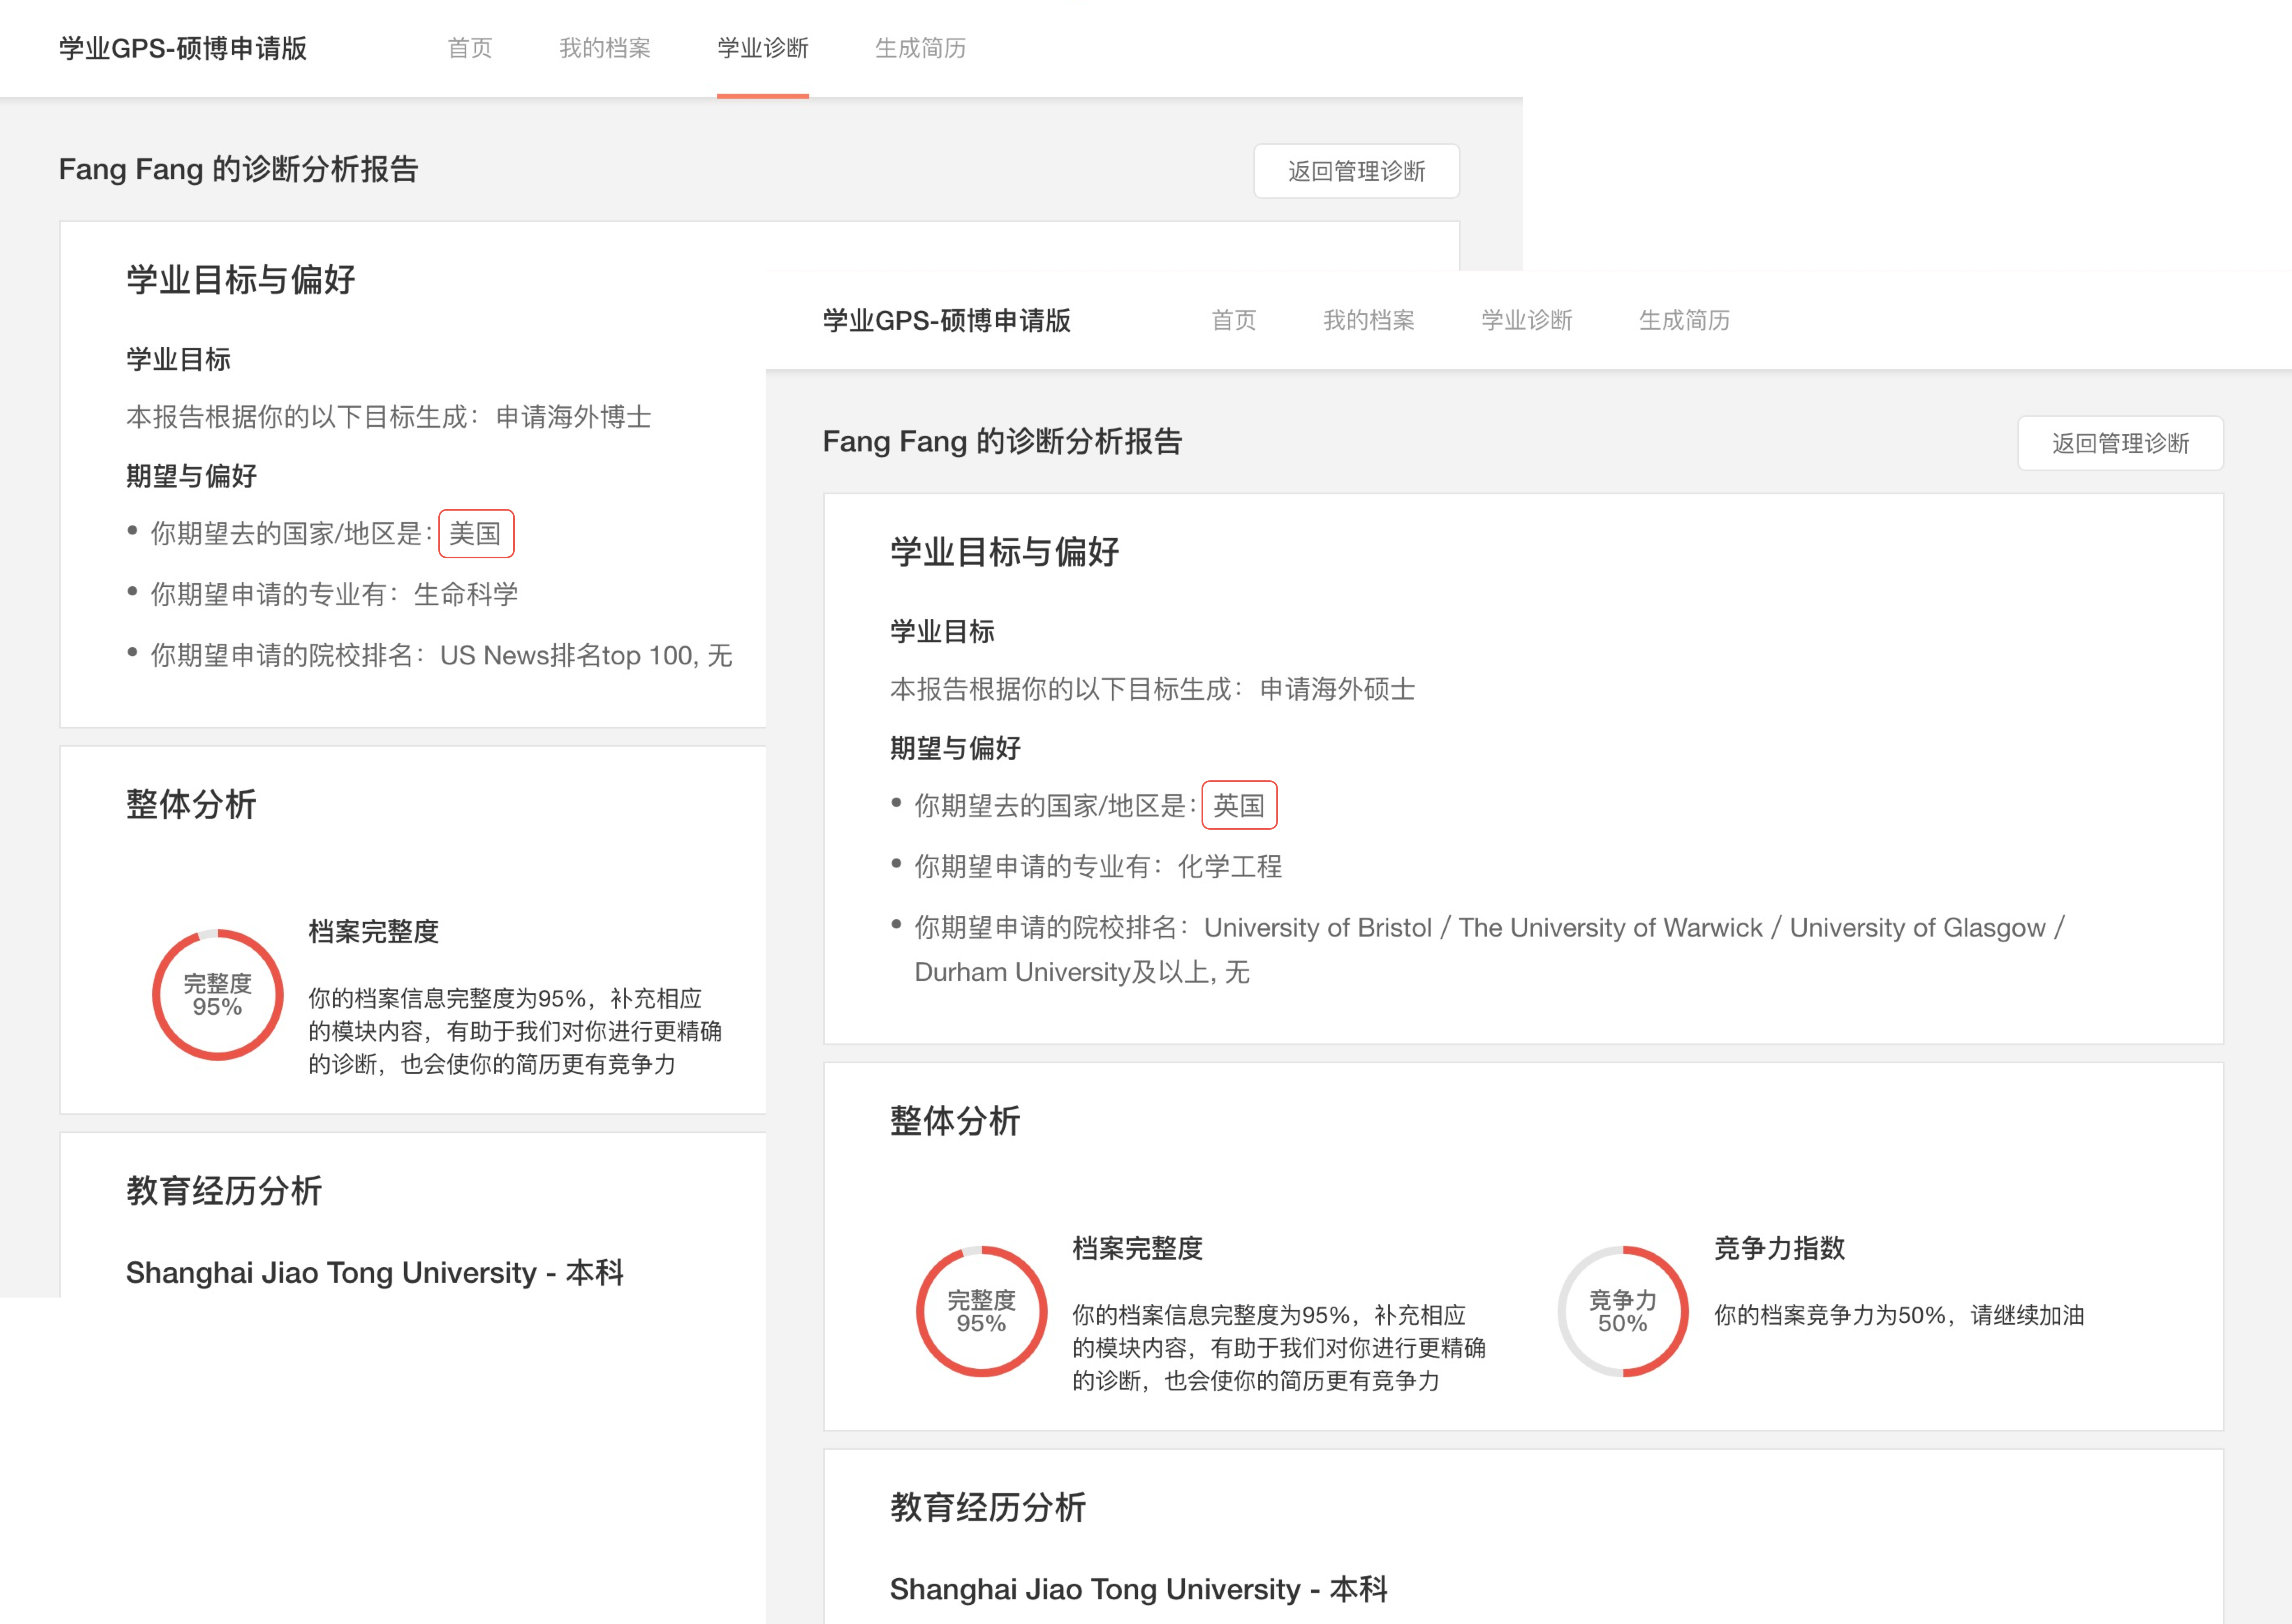Click 学业目标与偏好 heading in back window
The image size is (2292, 1624).
(x=241, y=280)
